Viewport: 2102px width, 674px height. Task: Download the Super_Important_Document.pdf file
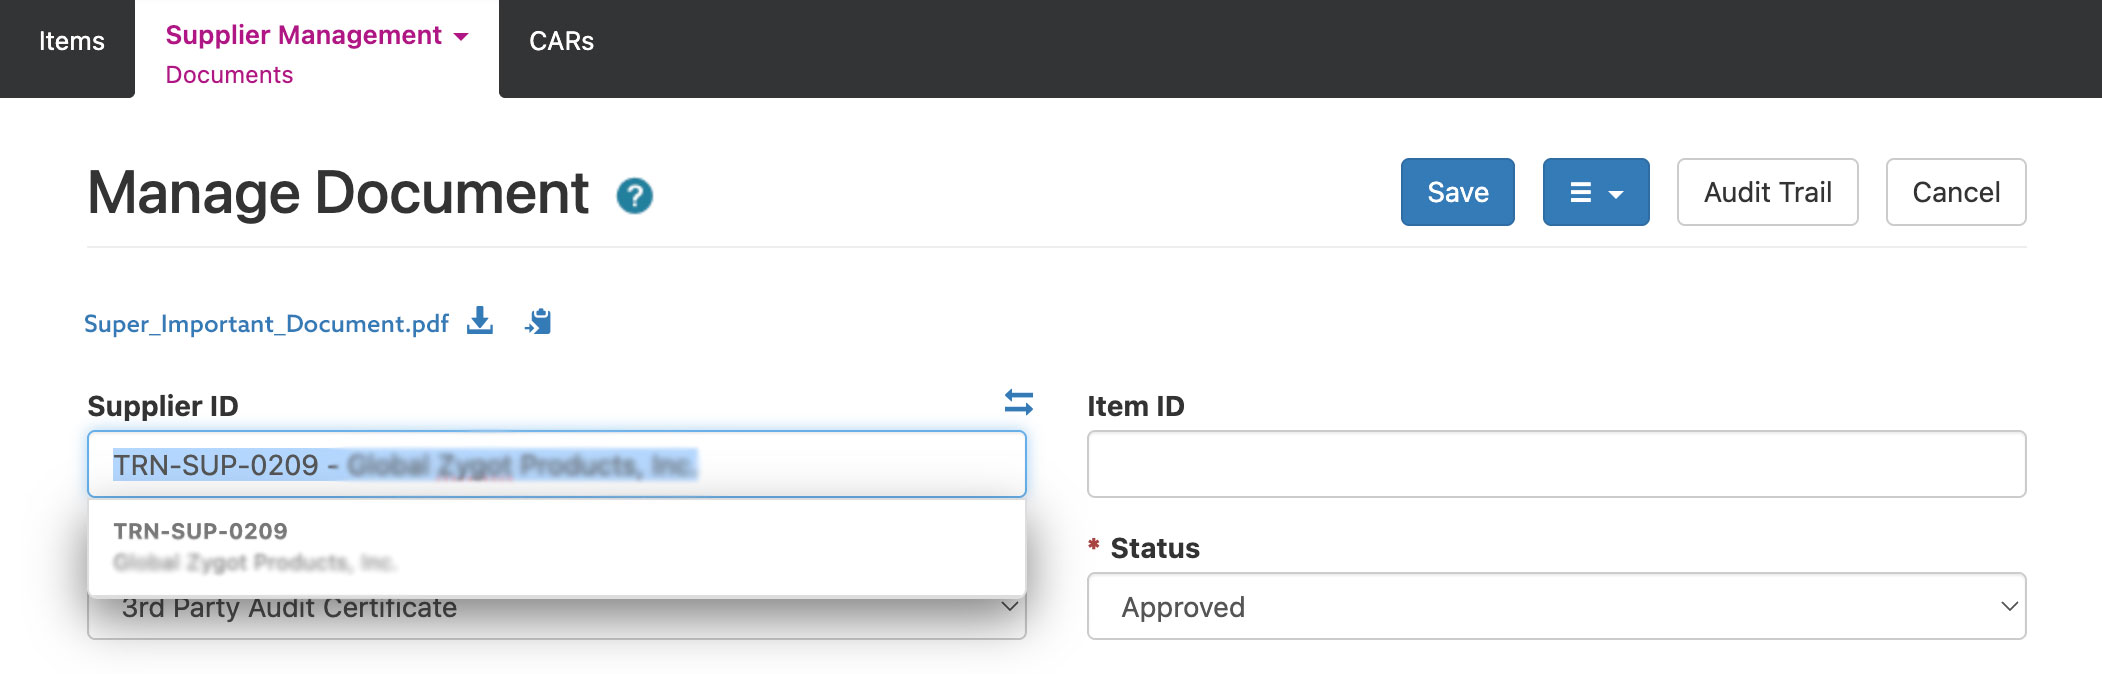point(480,321)
